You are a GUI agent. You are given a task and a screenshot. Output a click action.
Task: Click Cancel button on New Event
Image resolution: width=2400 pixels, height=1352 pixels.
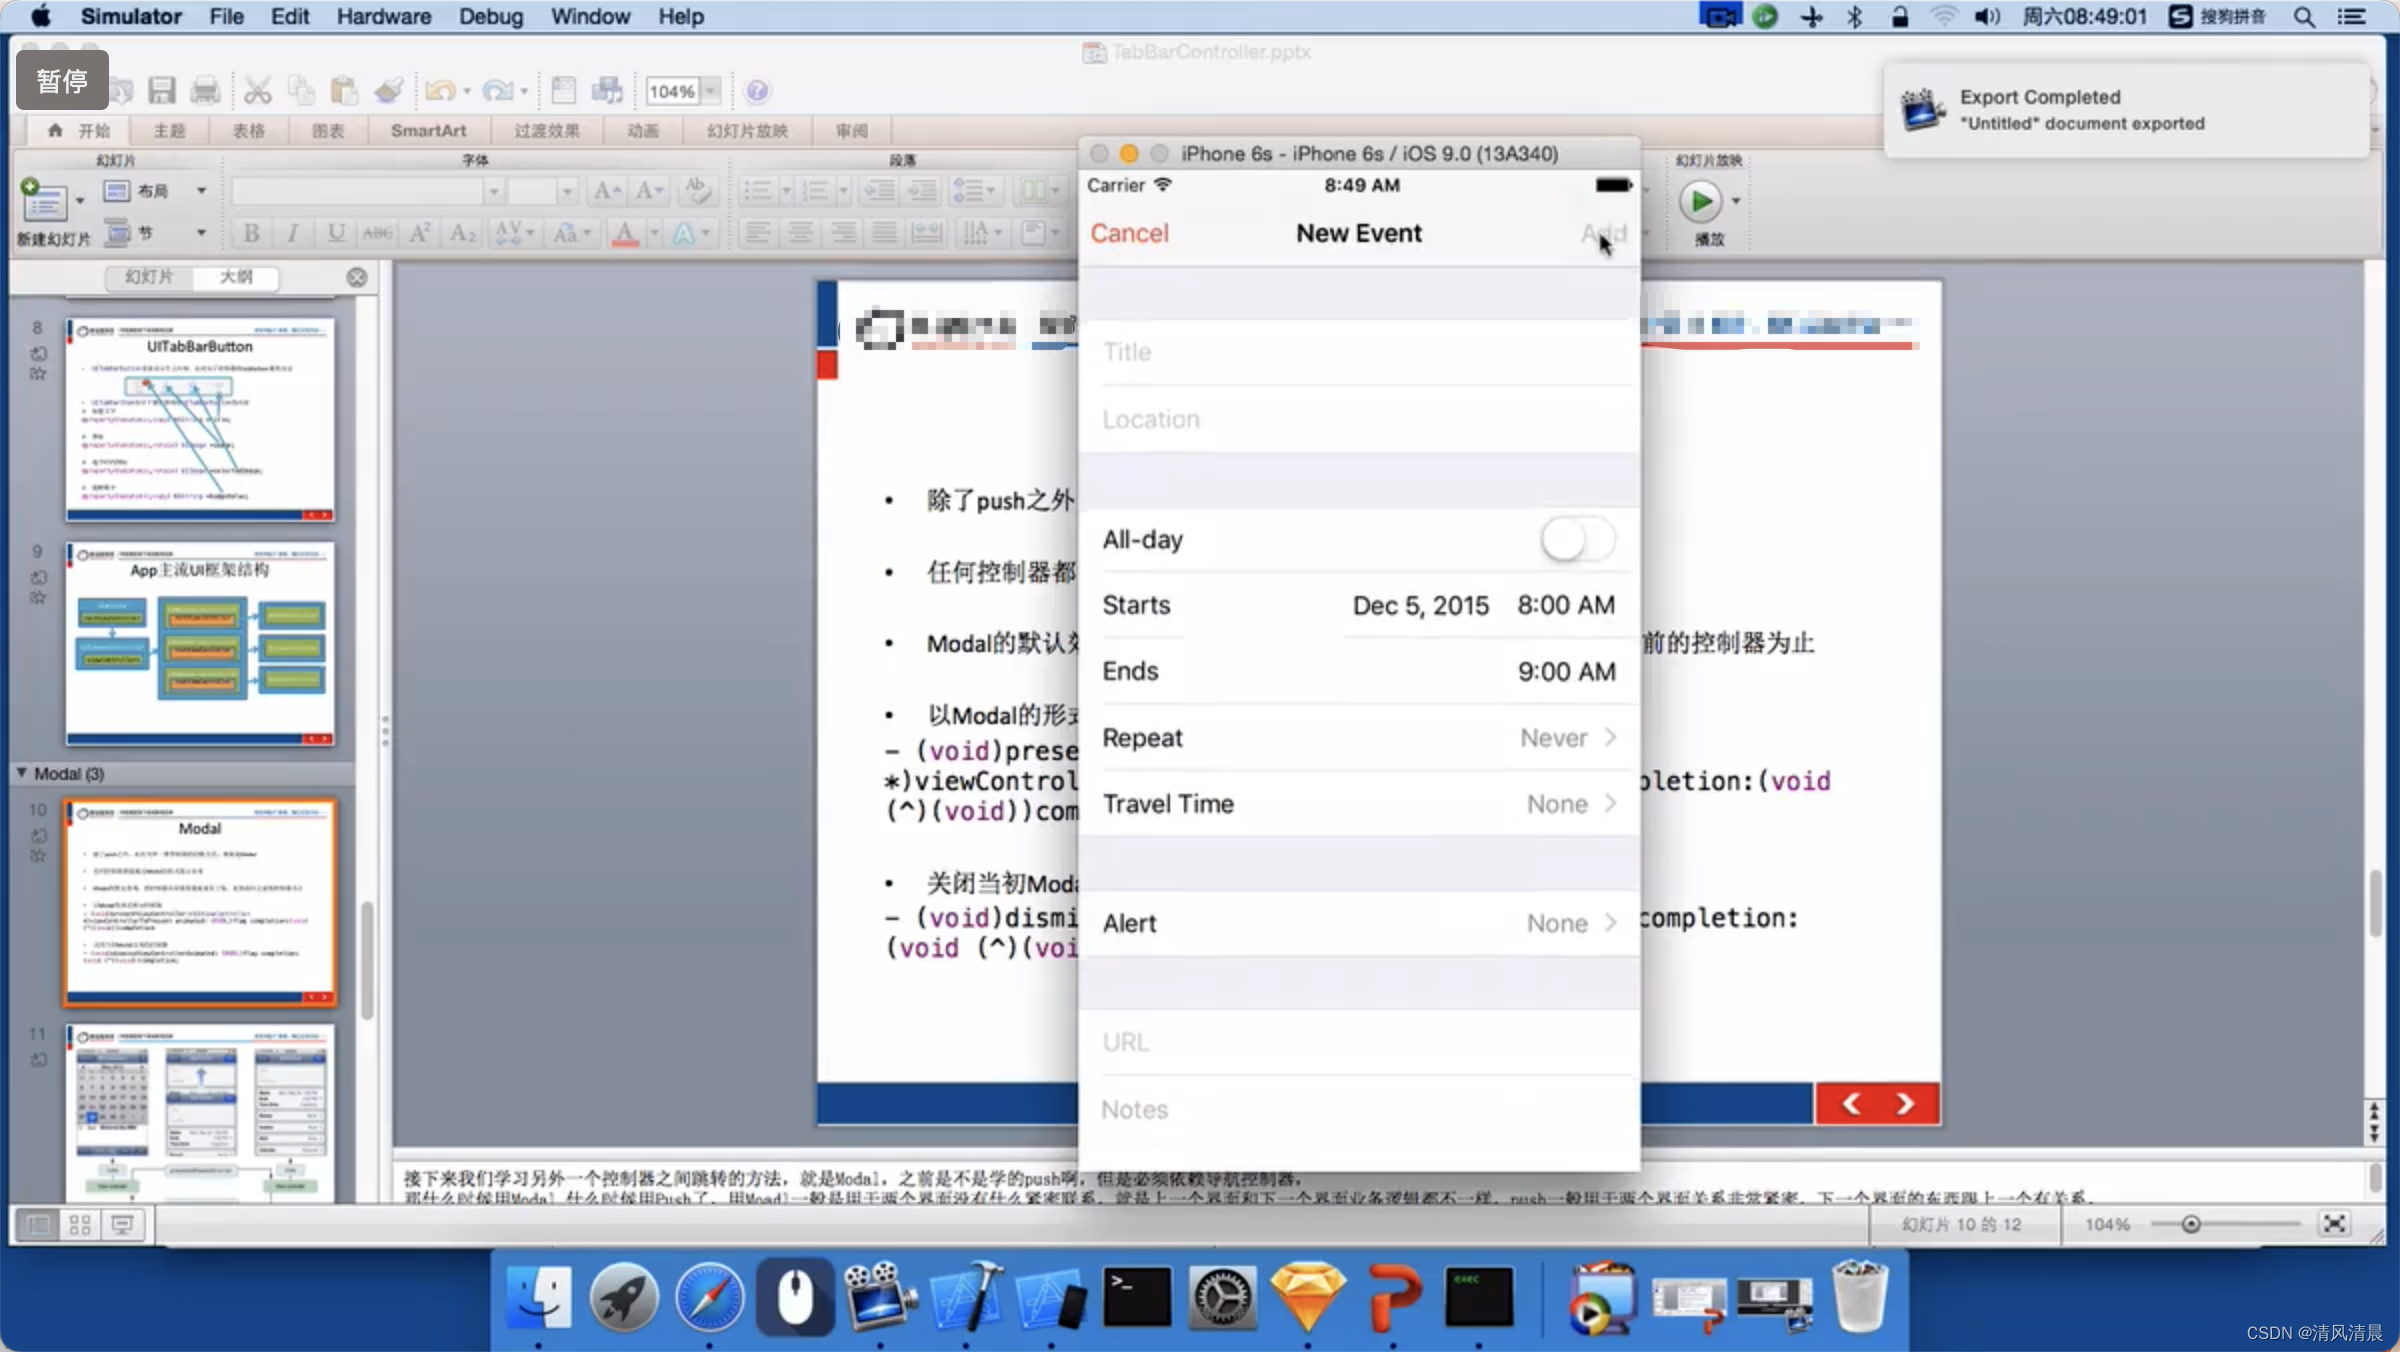pos(1129,232)
